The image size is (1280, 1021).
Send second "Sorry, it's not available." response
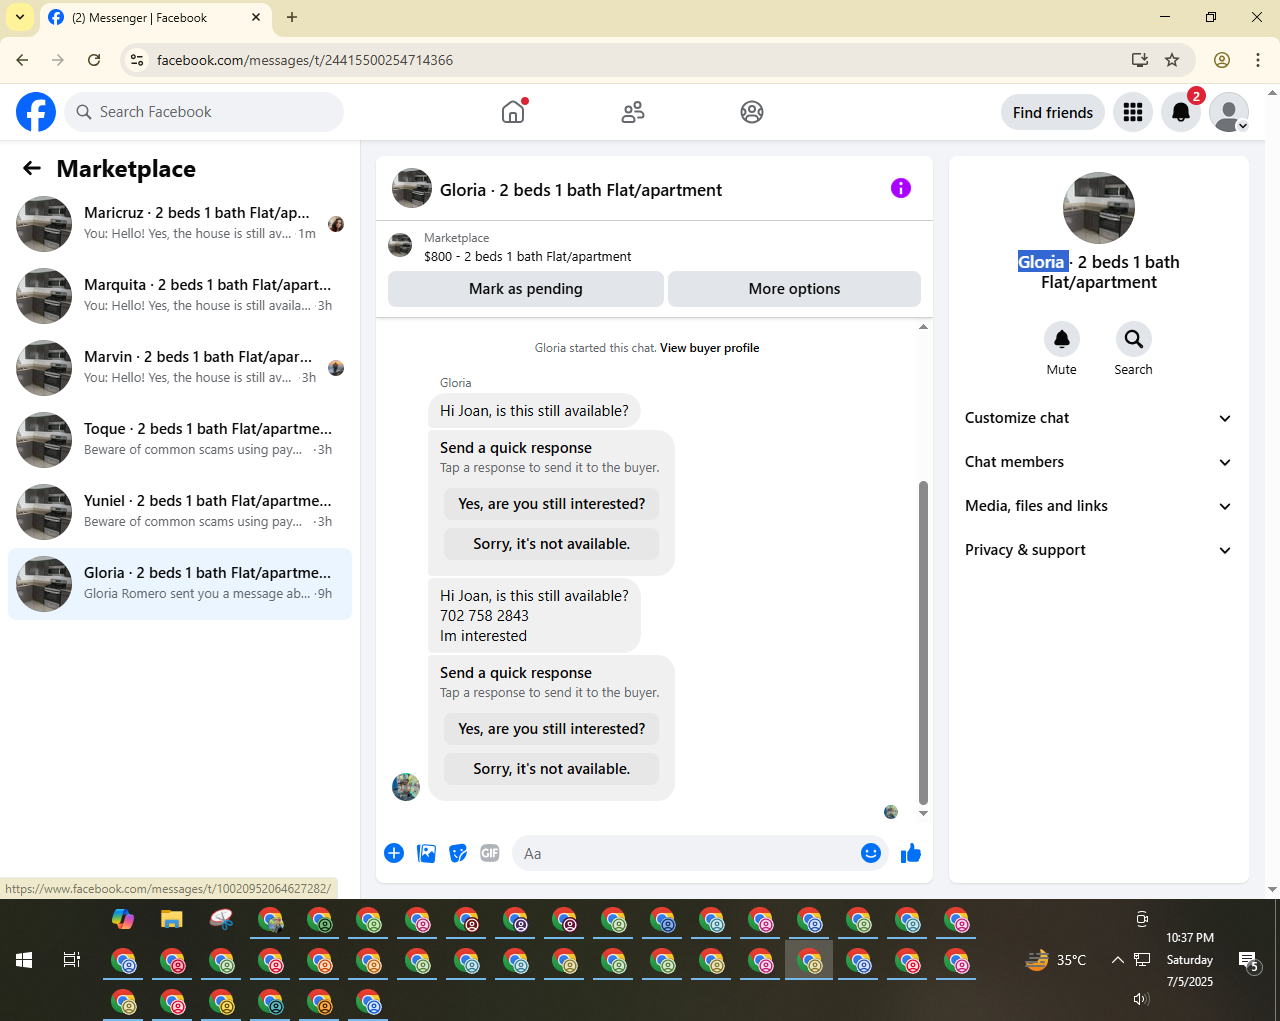click(x=552, y=769)
